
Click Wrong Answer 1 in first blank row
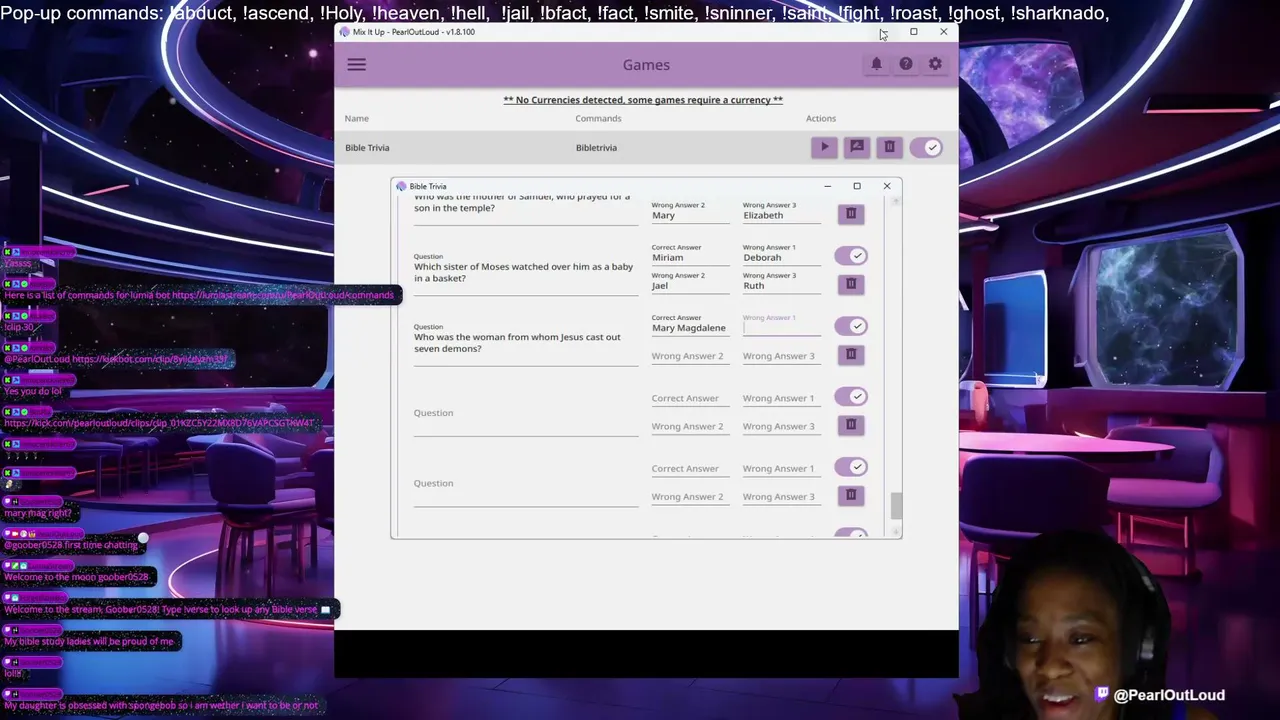[x=781, y=398]
